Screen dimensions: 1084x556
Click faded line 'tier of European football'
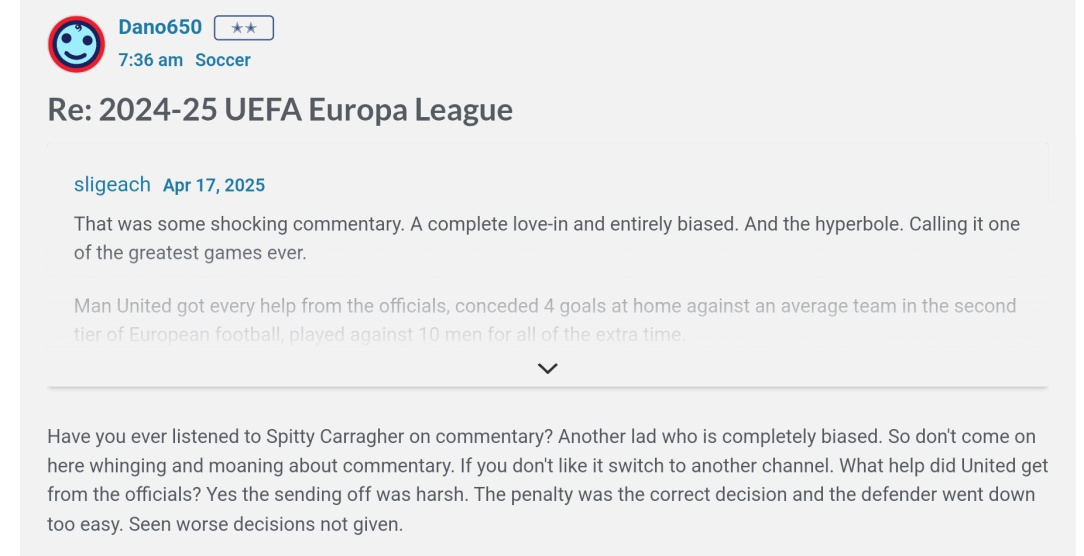[x=380, y=335]
